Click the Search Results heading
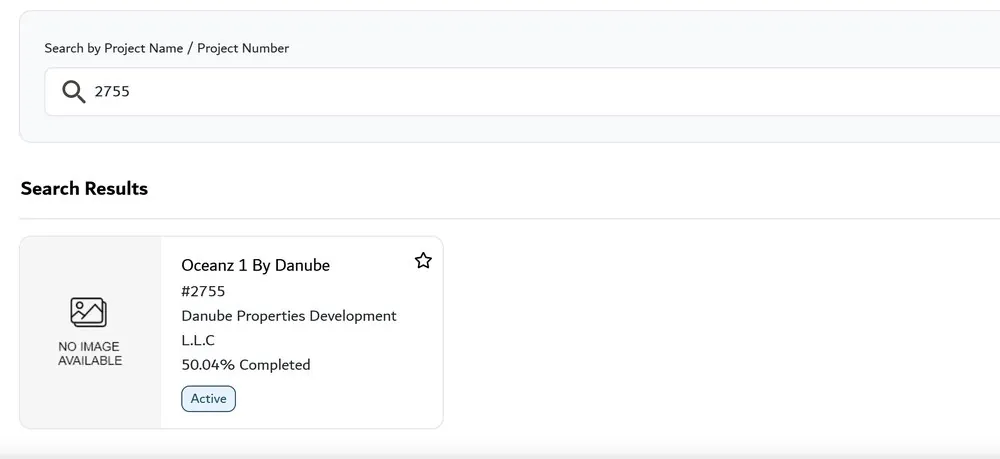The width and height of the screenshot is (1000, 459). [x=84, y=188]
